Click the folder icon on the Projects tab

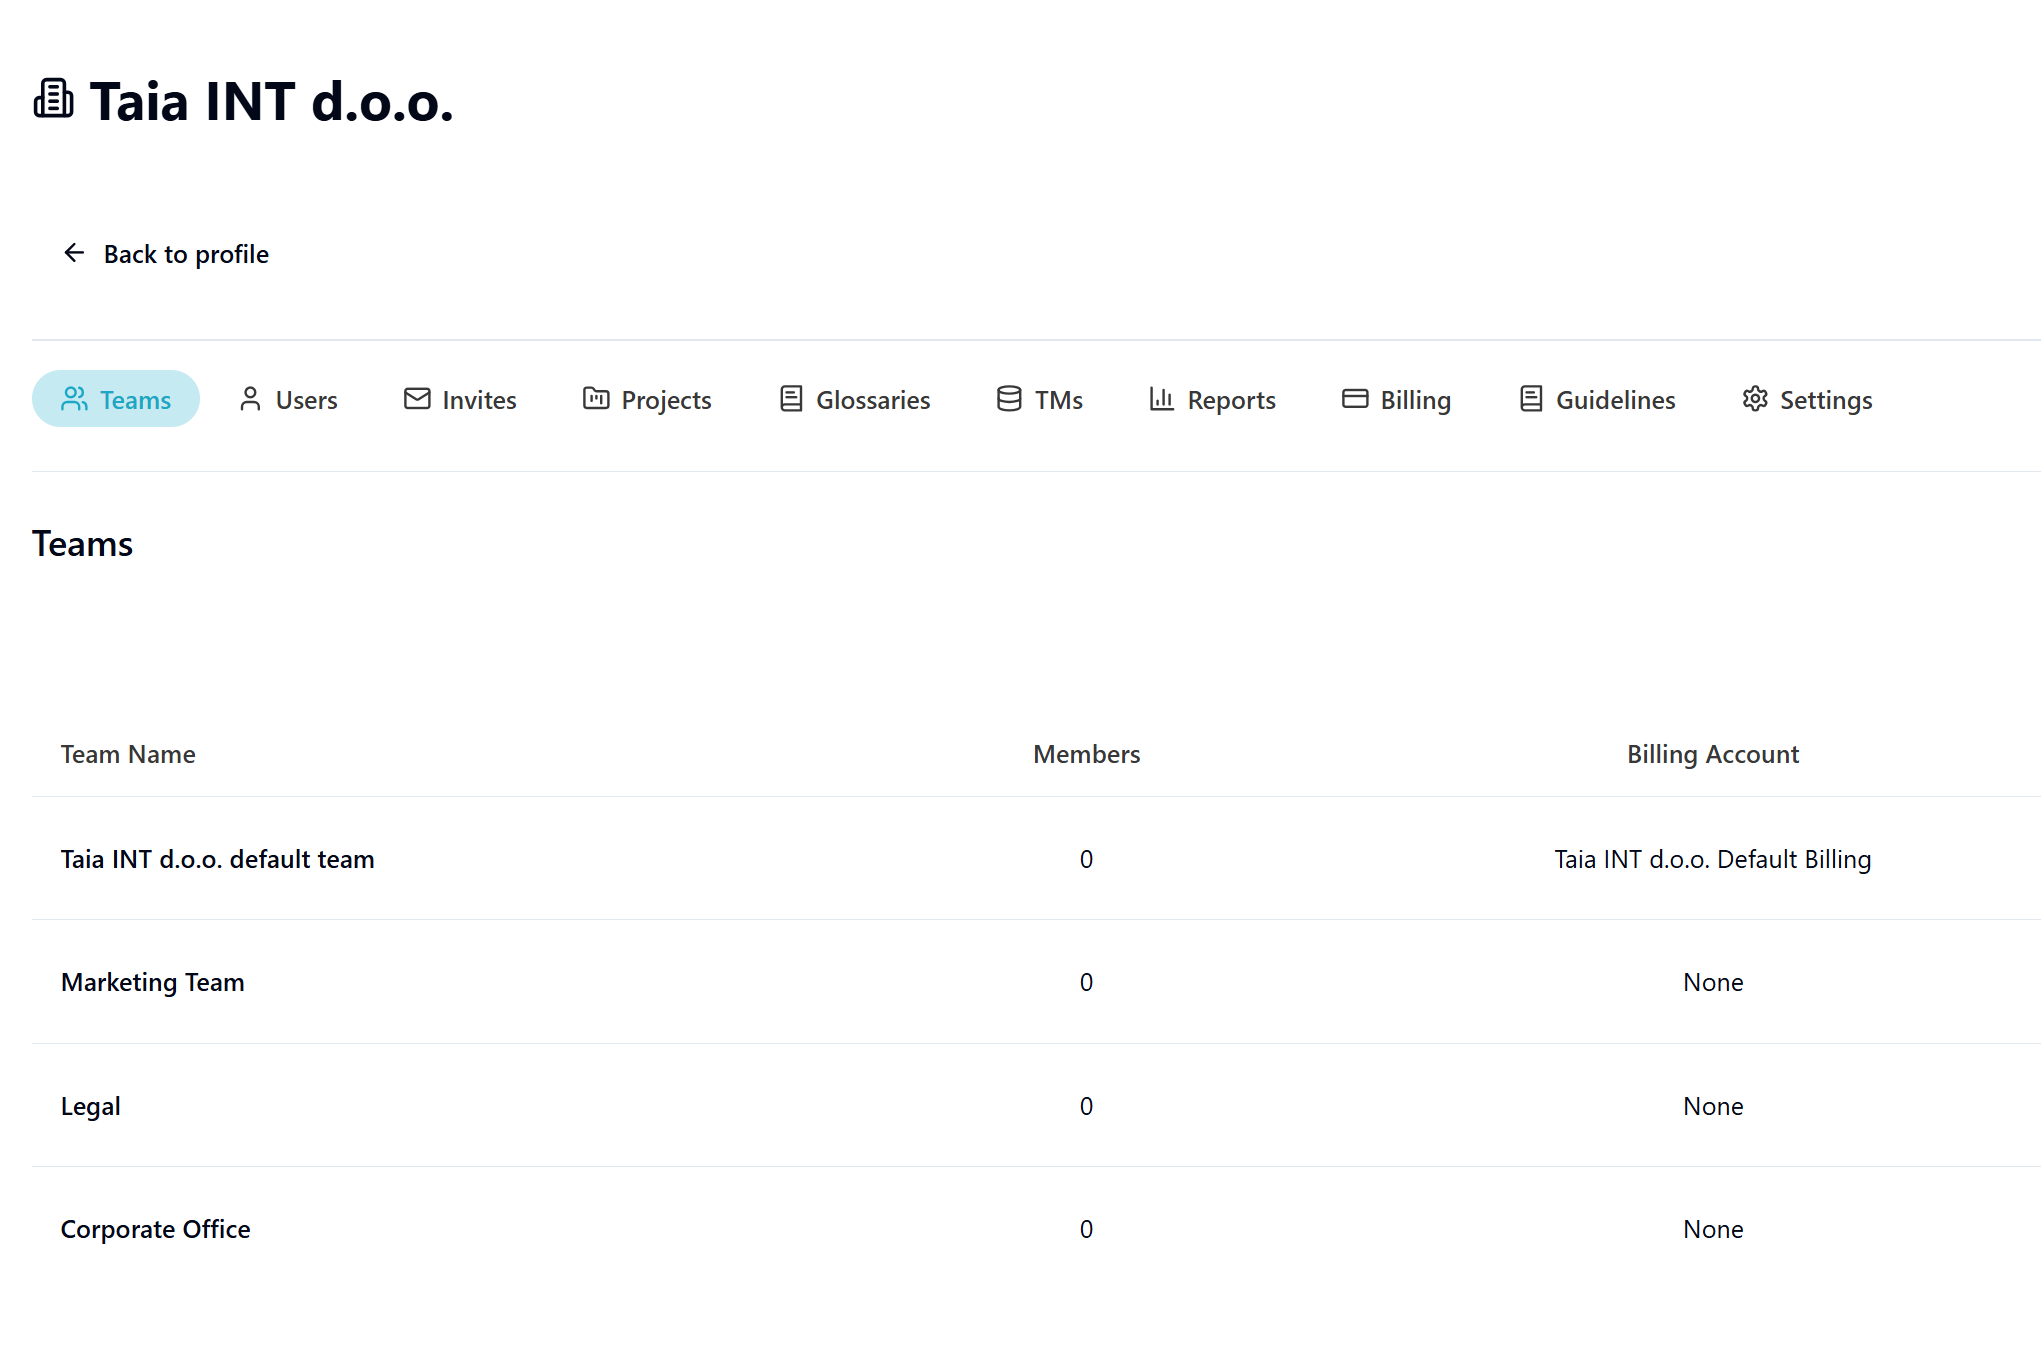coord(596,399)
